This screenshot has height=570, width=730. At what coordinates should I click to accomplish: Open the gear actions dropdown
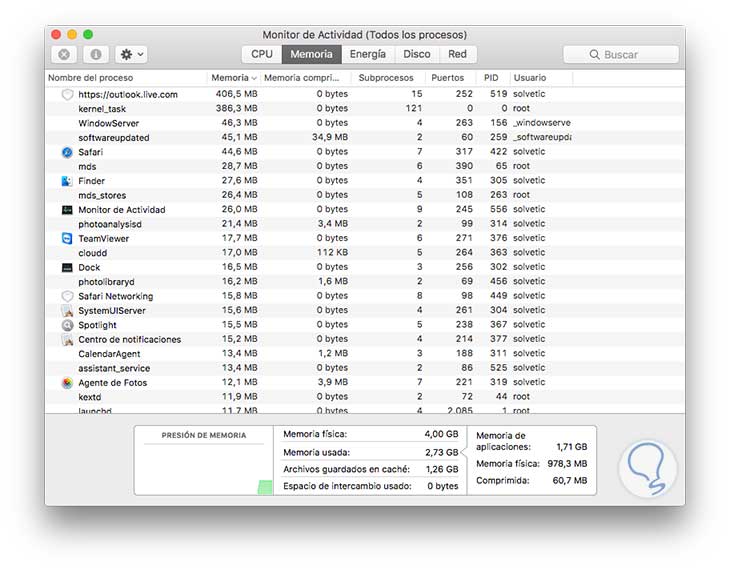[x=132, y=54]
